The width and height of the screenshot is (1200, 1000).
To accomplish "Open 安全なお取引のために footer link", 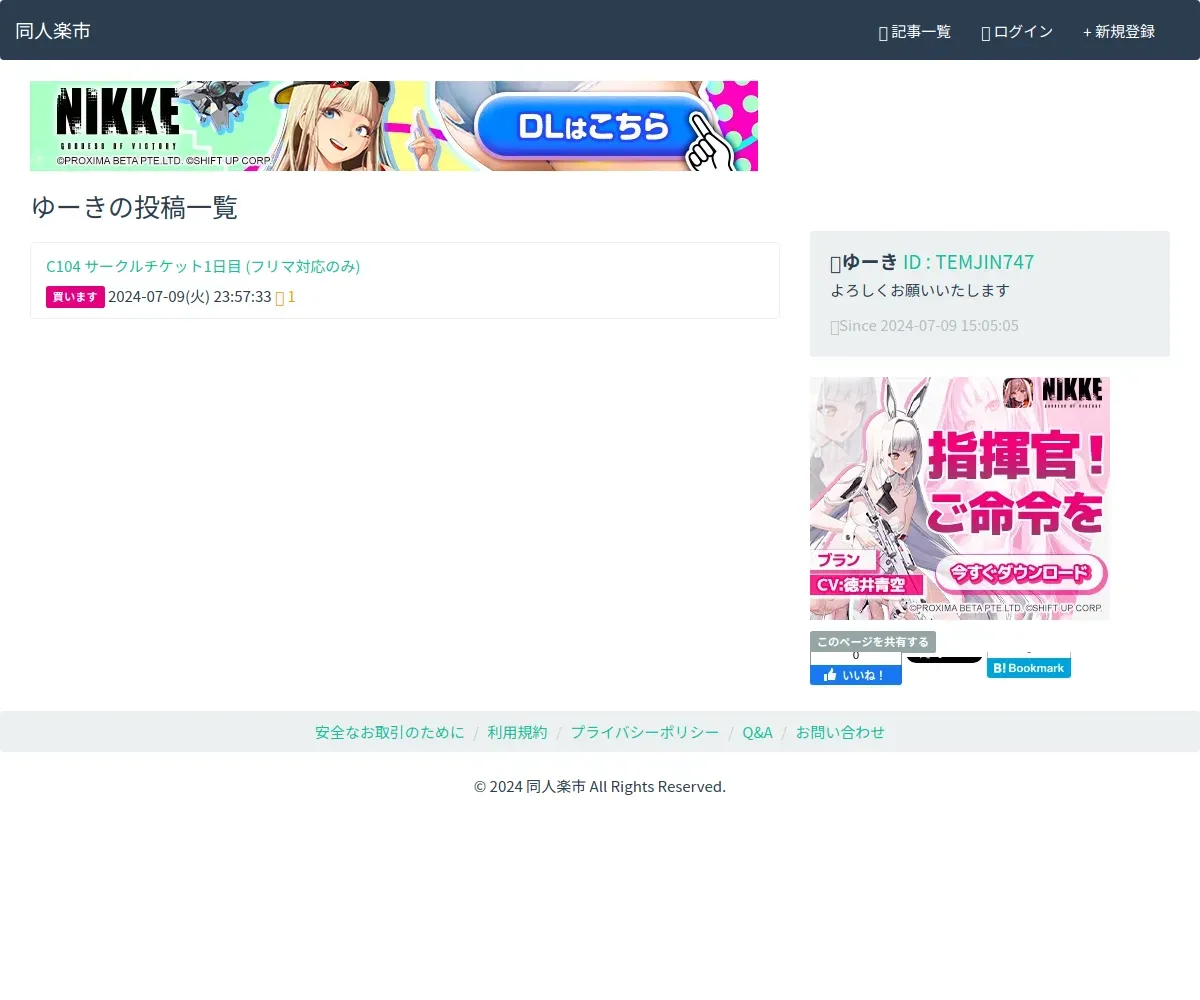I will click(390, 732).
